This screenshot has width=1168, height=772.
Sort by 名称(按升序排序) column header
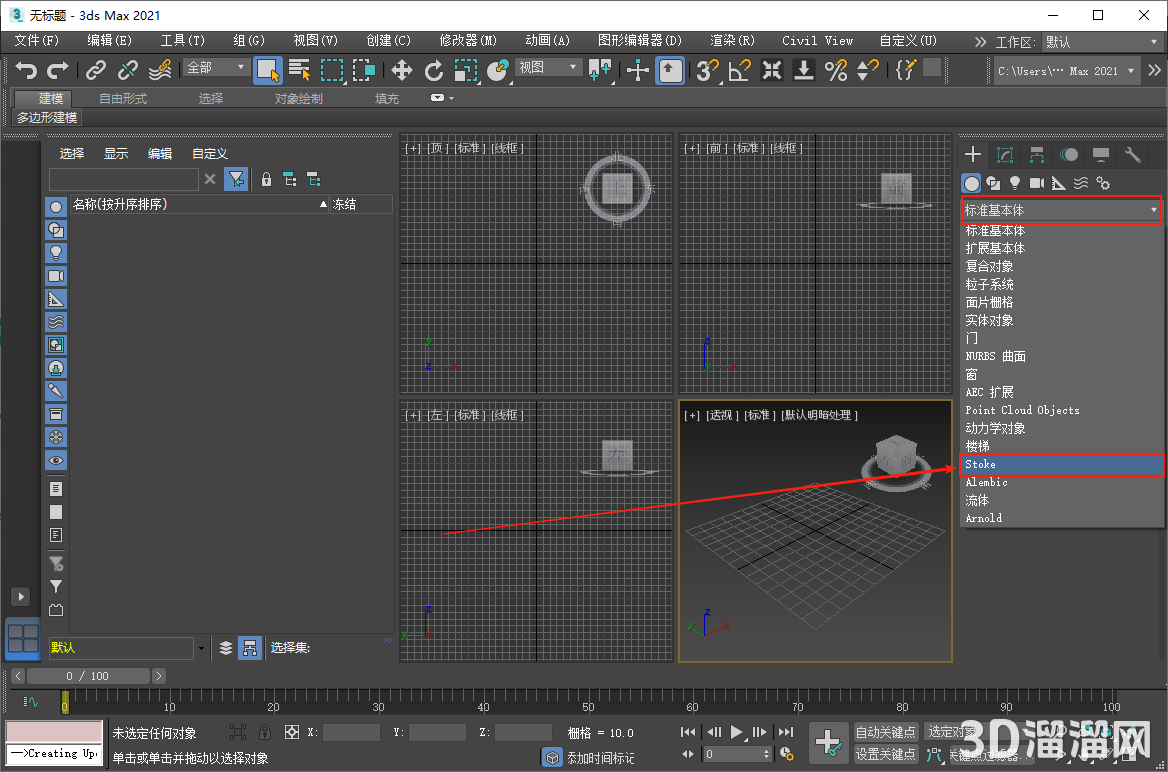[200, 204]
